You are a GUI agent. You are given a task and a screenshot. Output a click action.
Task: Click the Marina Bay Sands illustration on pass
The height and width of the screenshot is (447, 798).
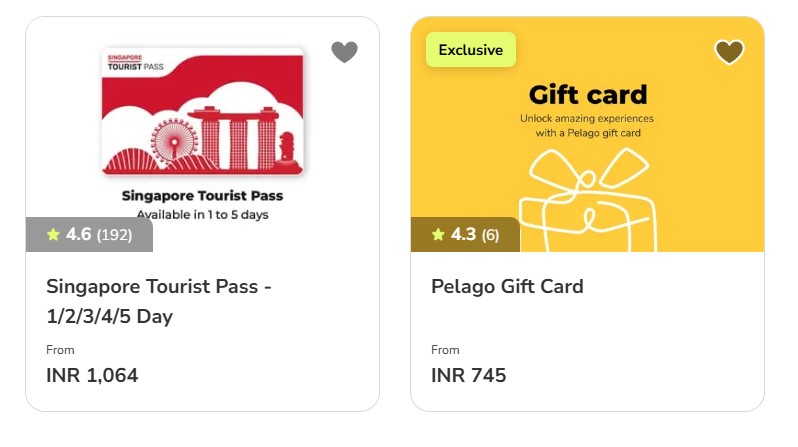(234, 138)
